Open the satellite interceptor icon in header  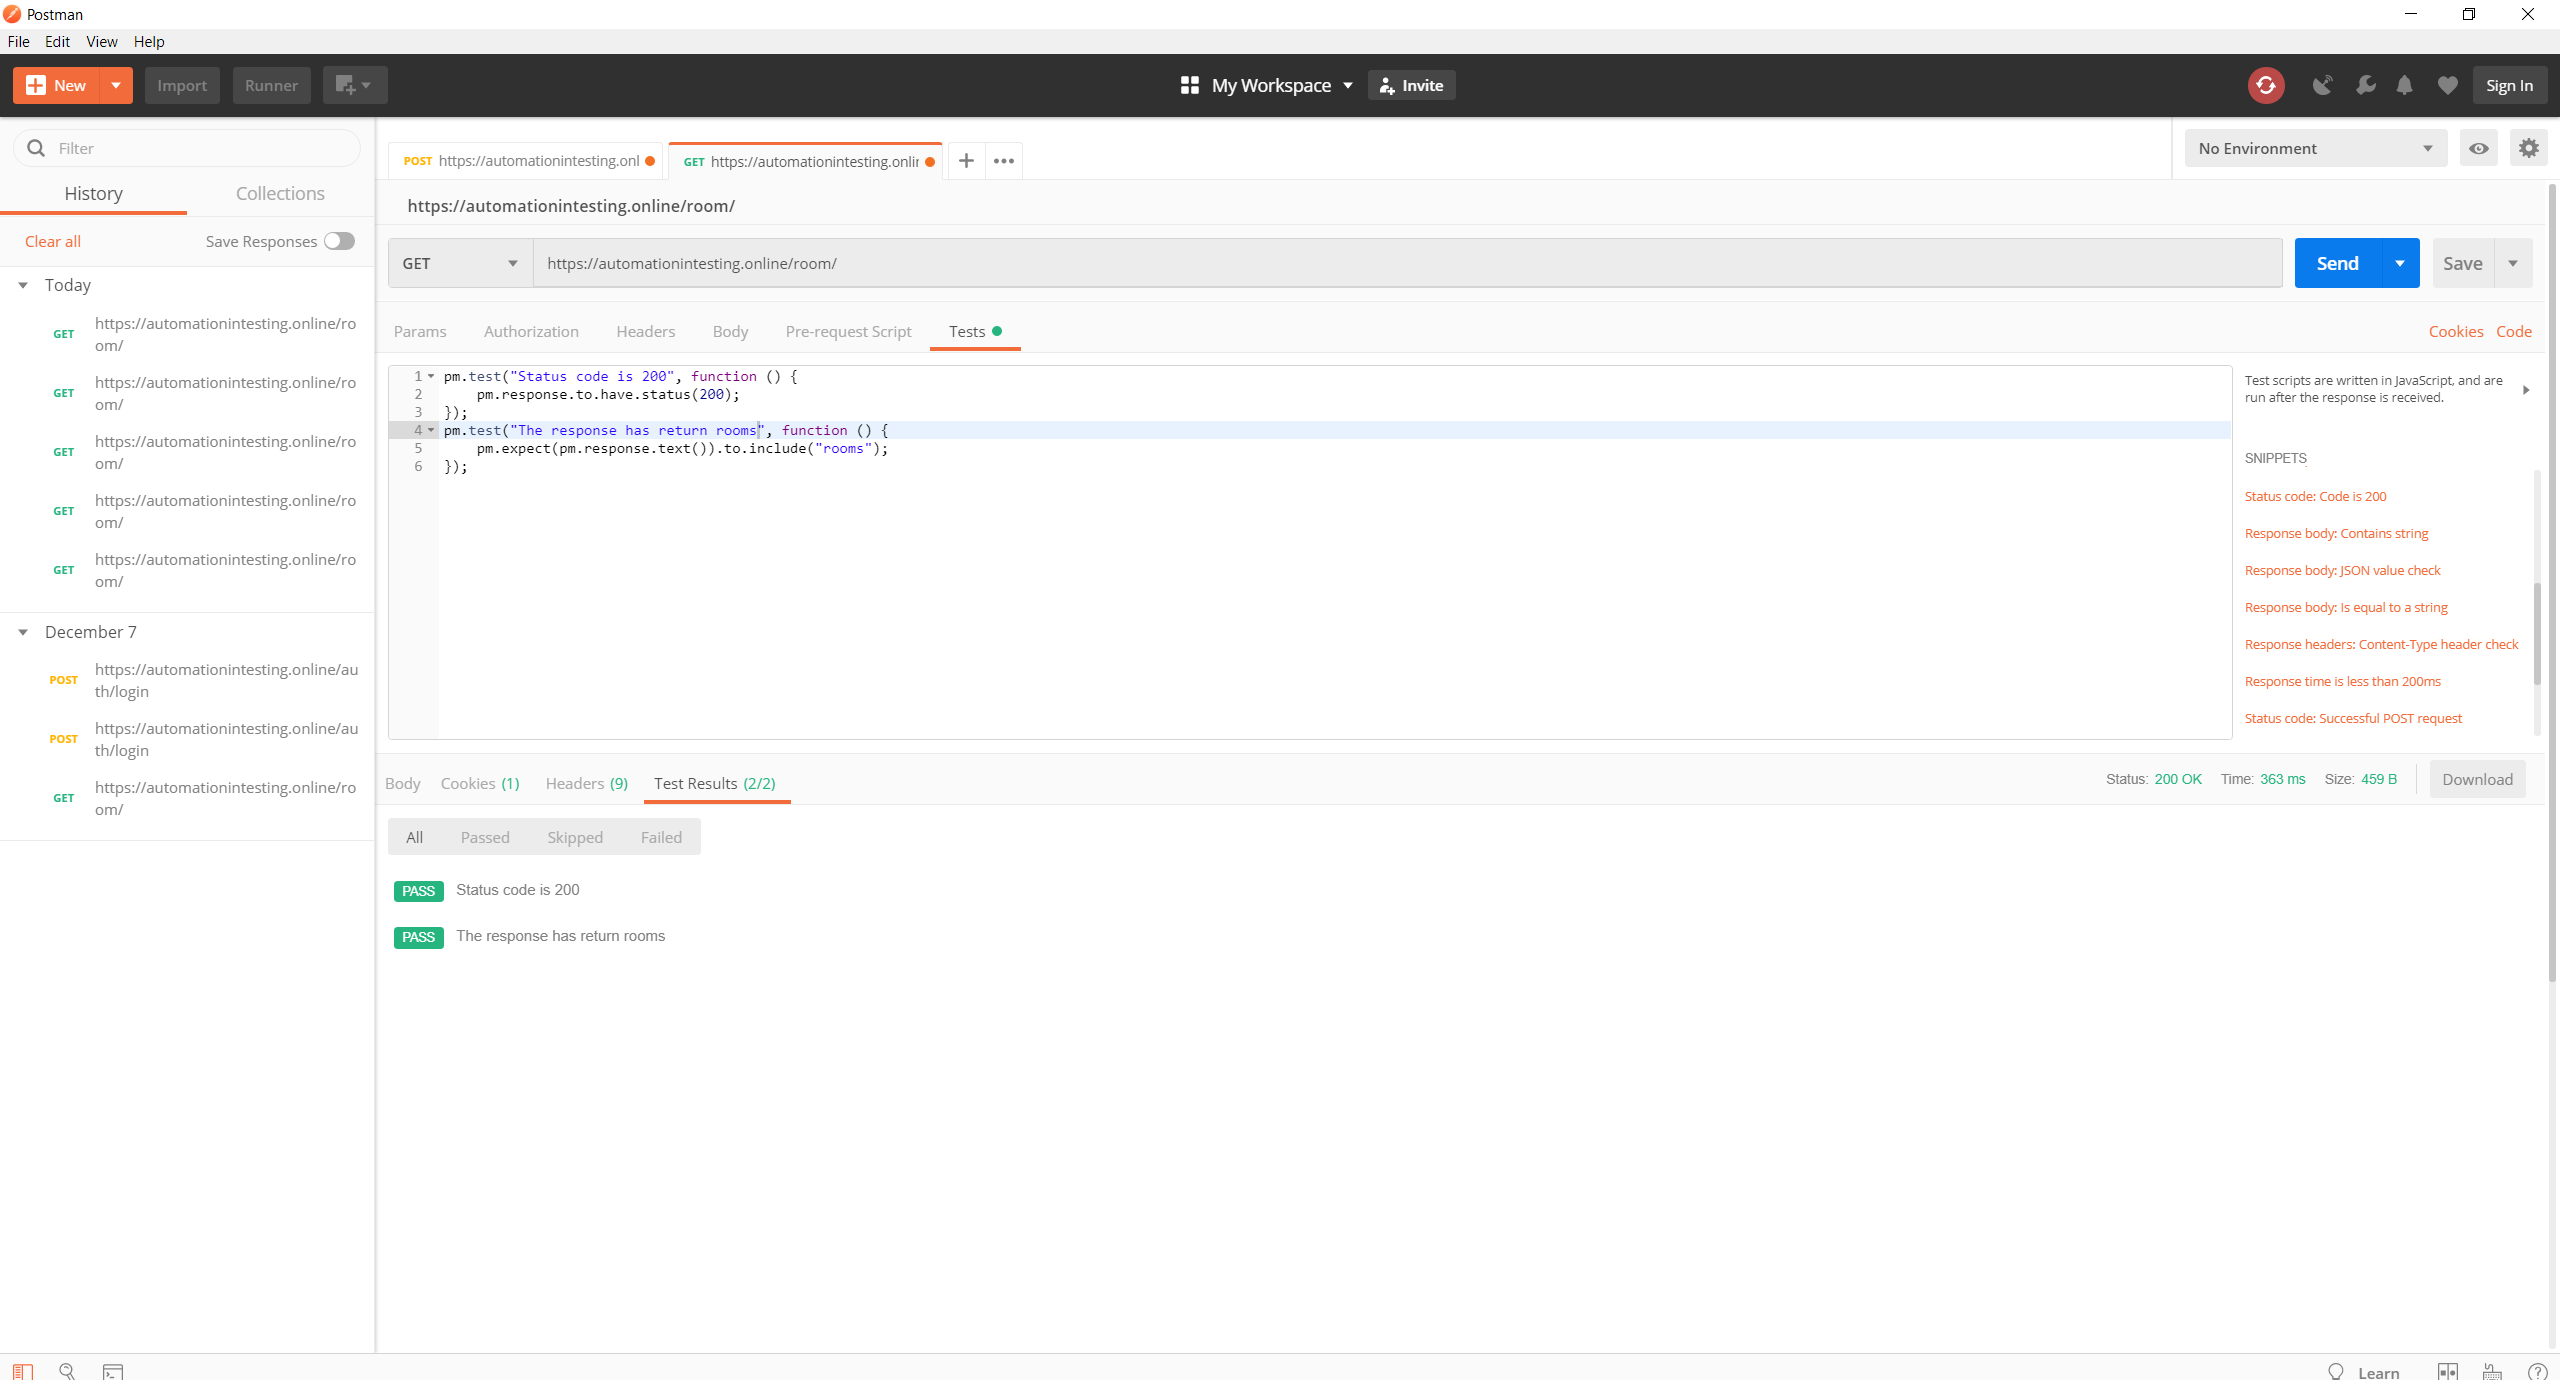pos(2322,85)
